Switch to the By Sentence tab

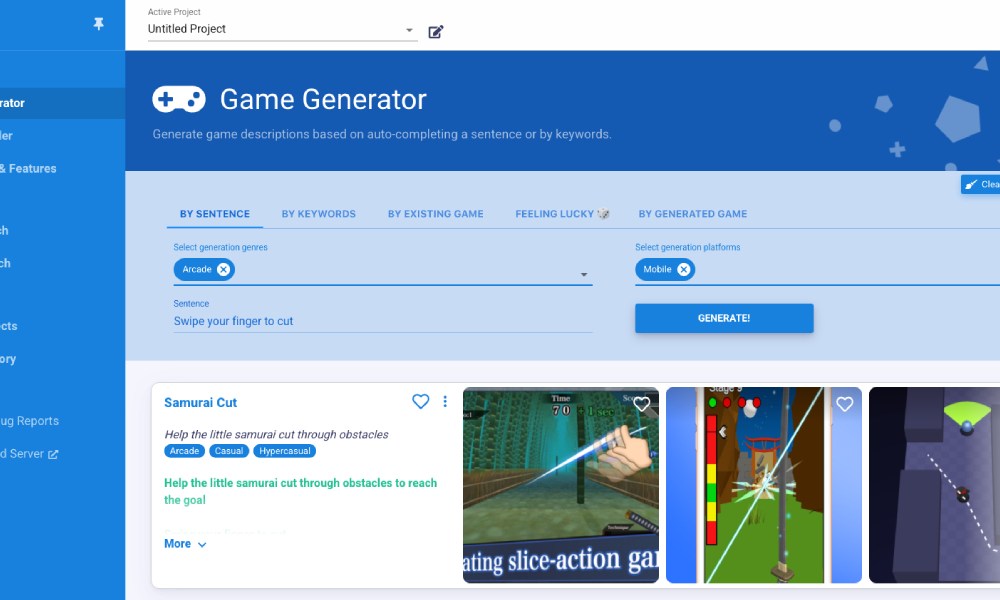click(215, 214)
